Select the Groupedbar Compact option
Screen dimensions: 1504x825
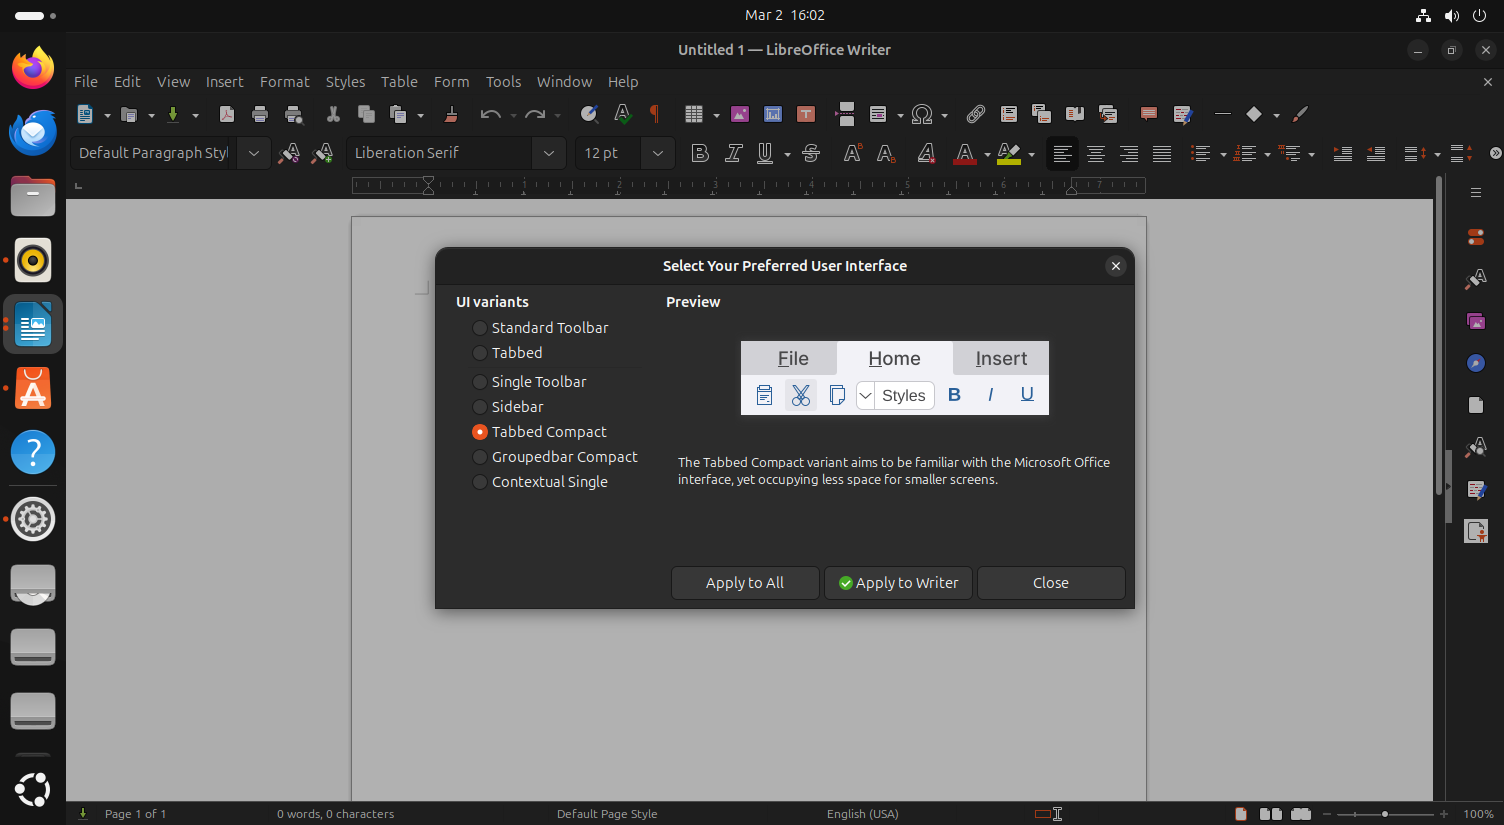[480, 456]
